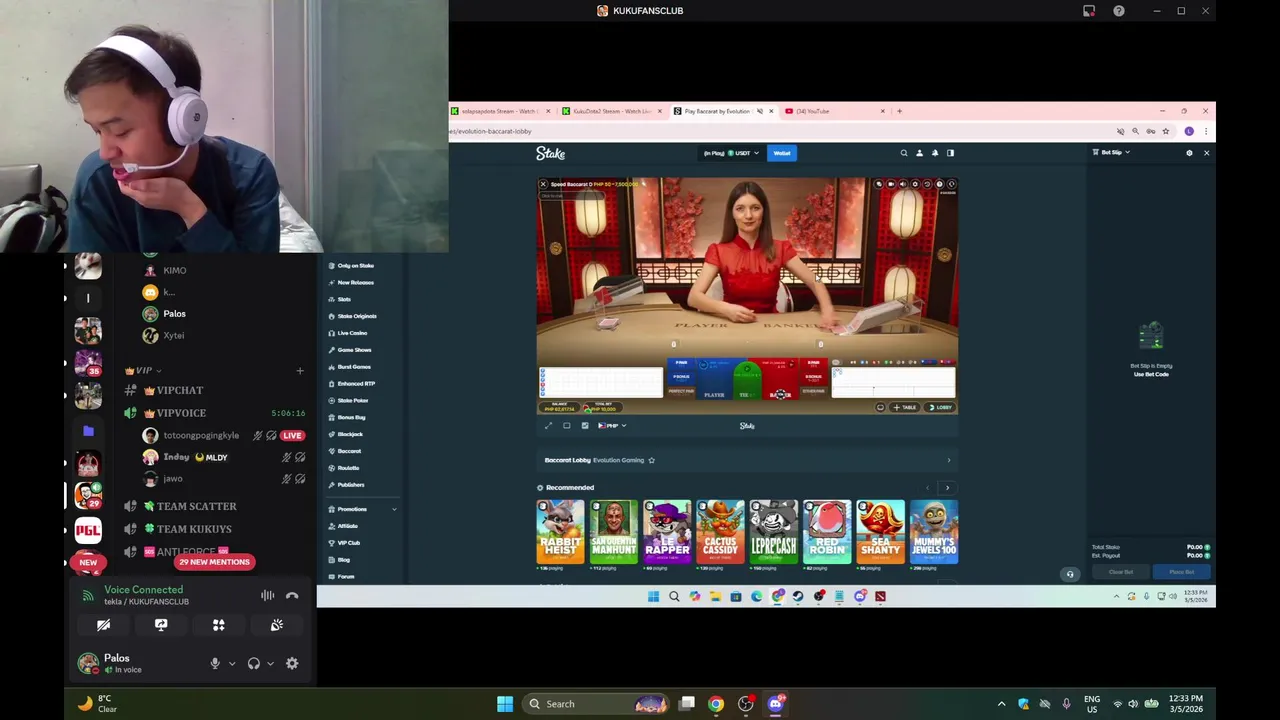Open Discord noise suppression icon
The height and width of the screenshot is (720, 1280).
pyautogui.click(x=267, y=595)
